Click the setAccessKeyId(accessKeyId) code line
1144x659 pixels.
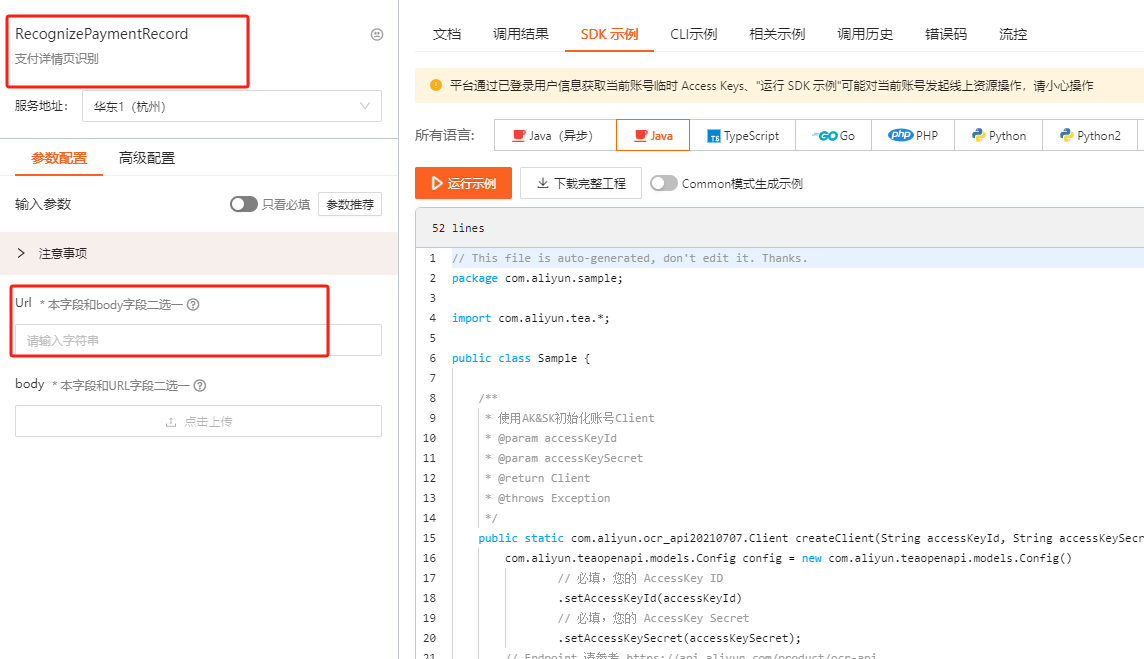(x=650, y=598)
